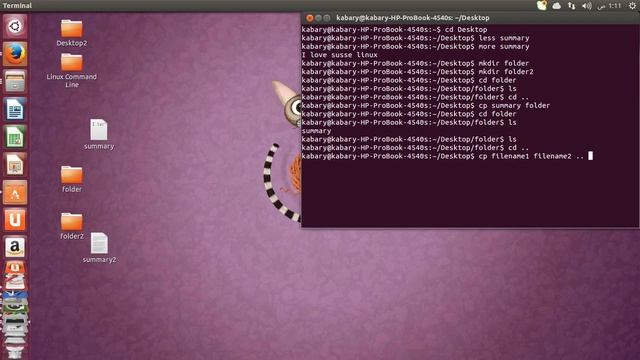Open LibreOffice Writer from the launcher

click(x=15, y=109)
